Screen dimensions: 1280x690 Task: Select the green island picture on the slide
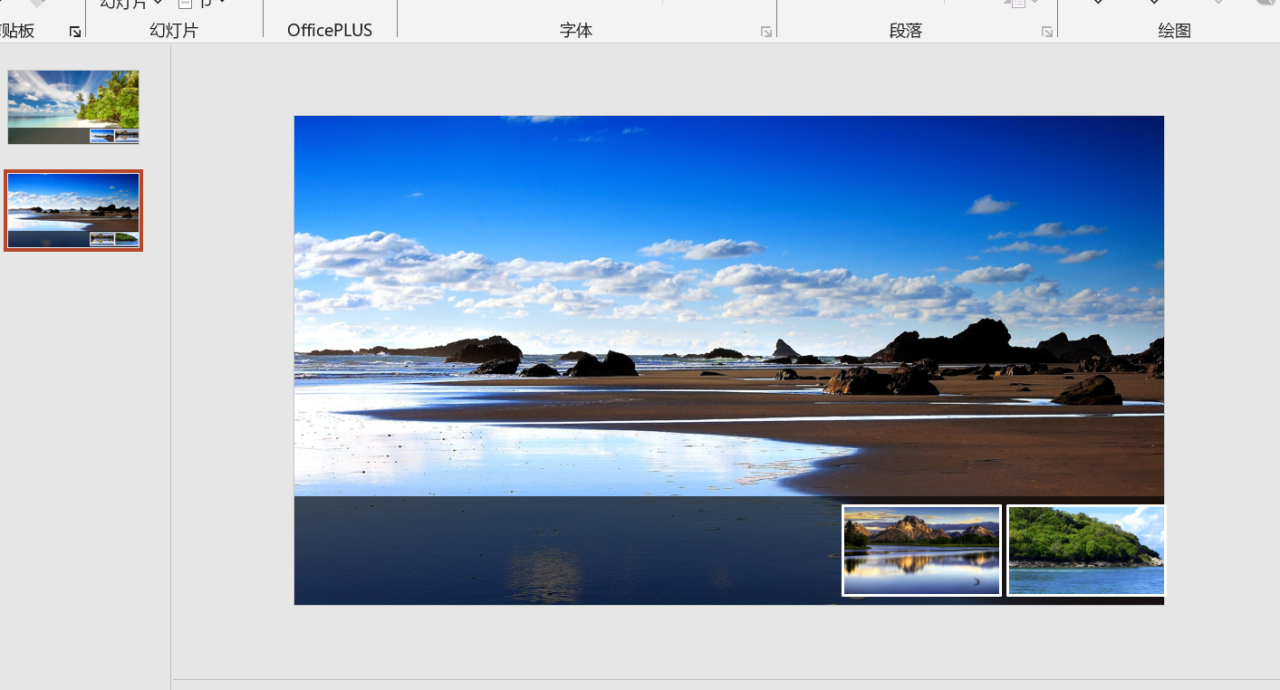pyautogui.click(x=1086, y=550)
